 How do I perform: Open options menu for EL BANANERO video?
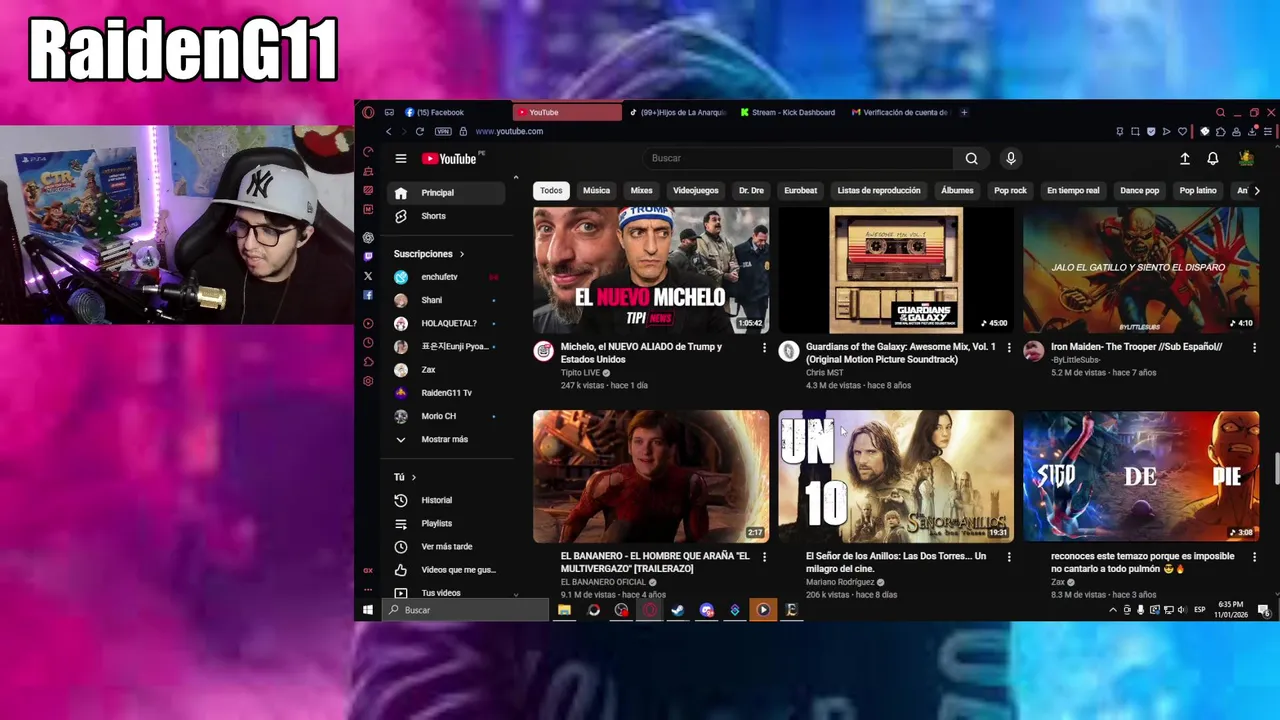[x=764, y=556]
